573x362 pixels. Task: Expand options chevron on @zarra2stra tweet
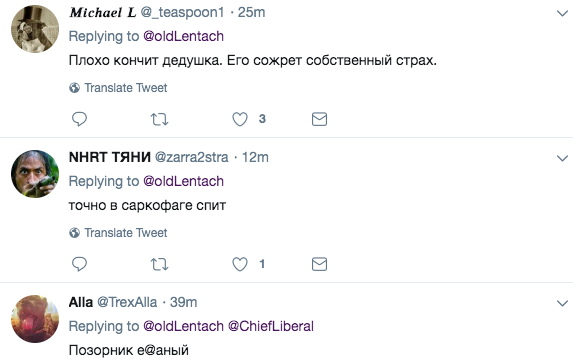[x=562, y=158]
